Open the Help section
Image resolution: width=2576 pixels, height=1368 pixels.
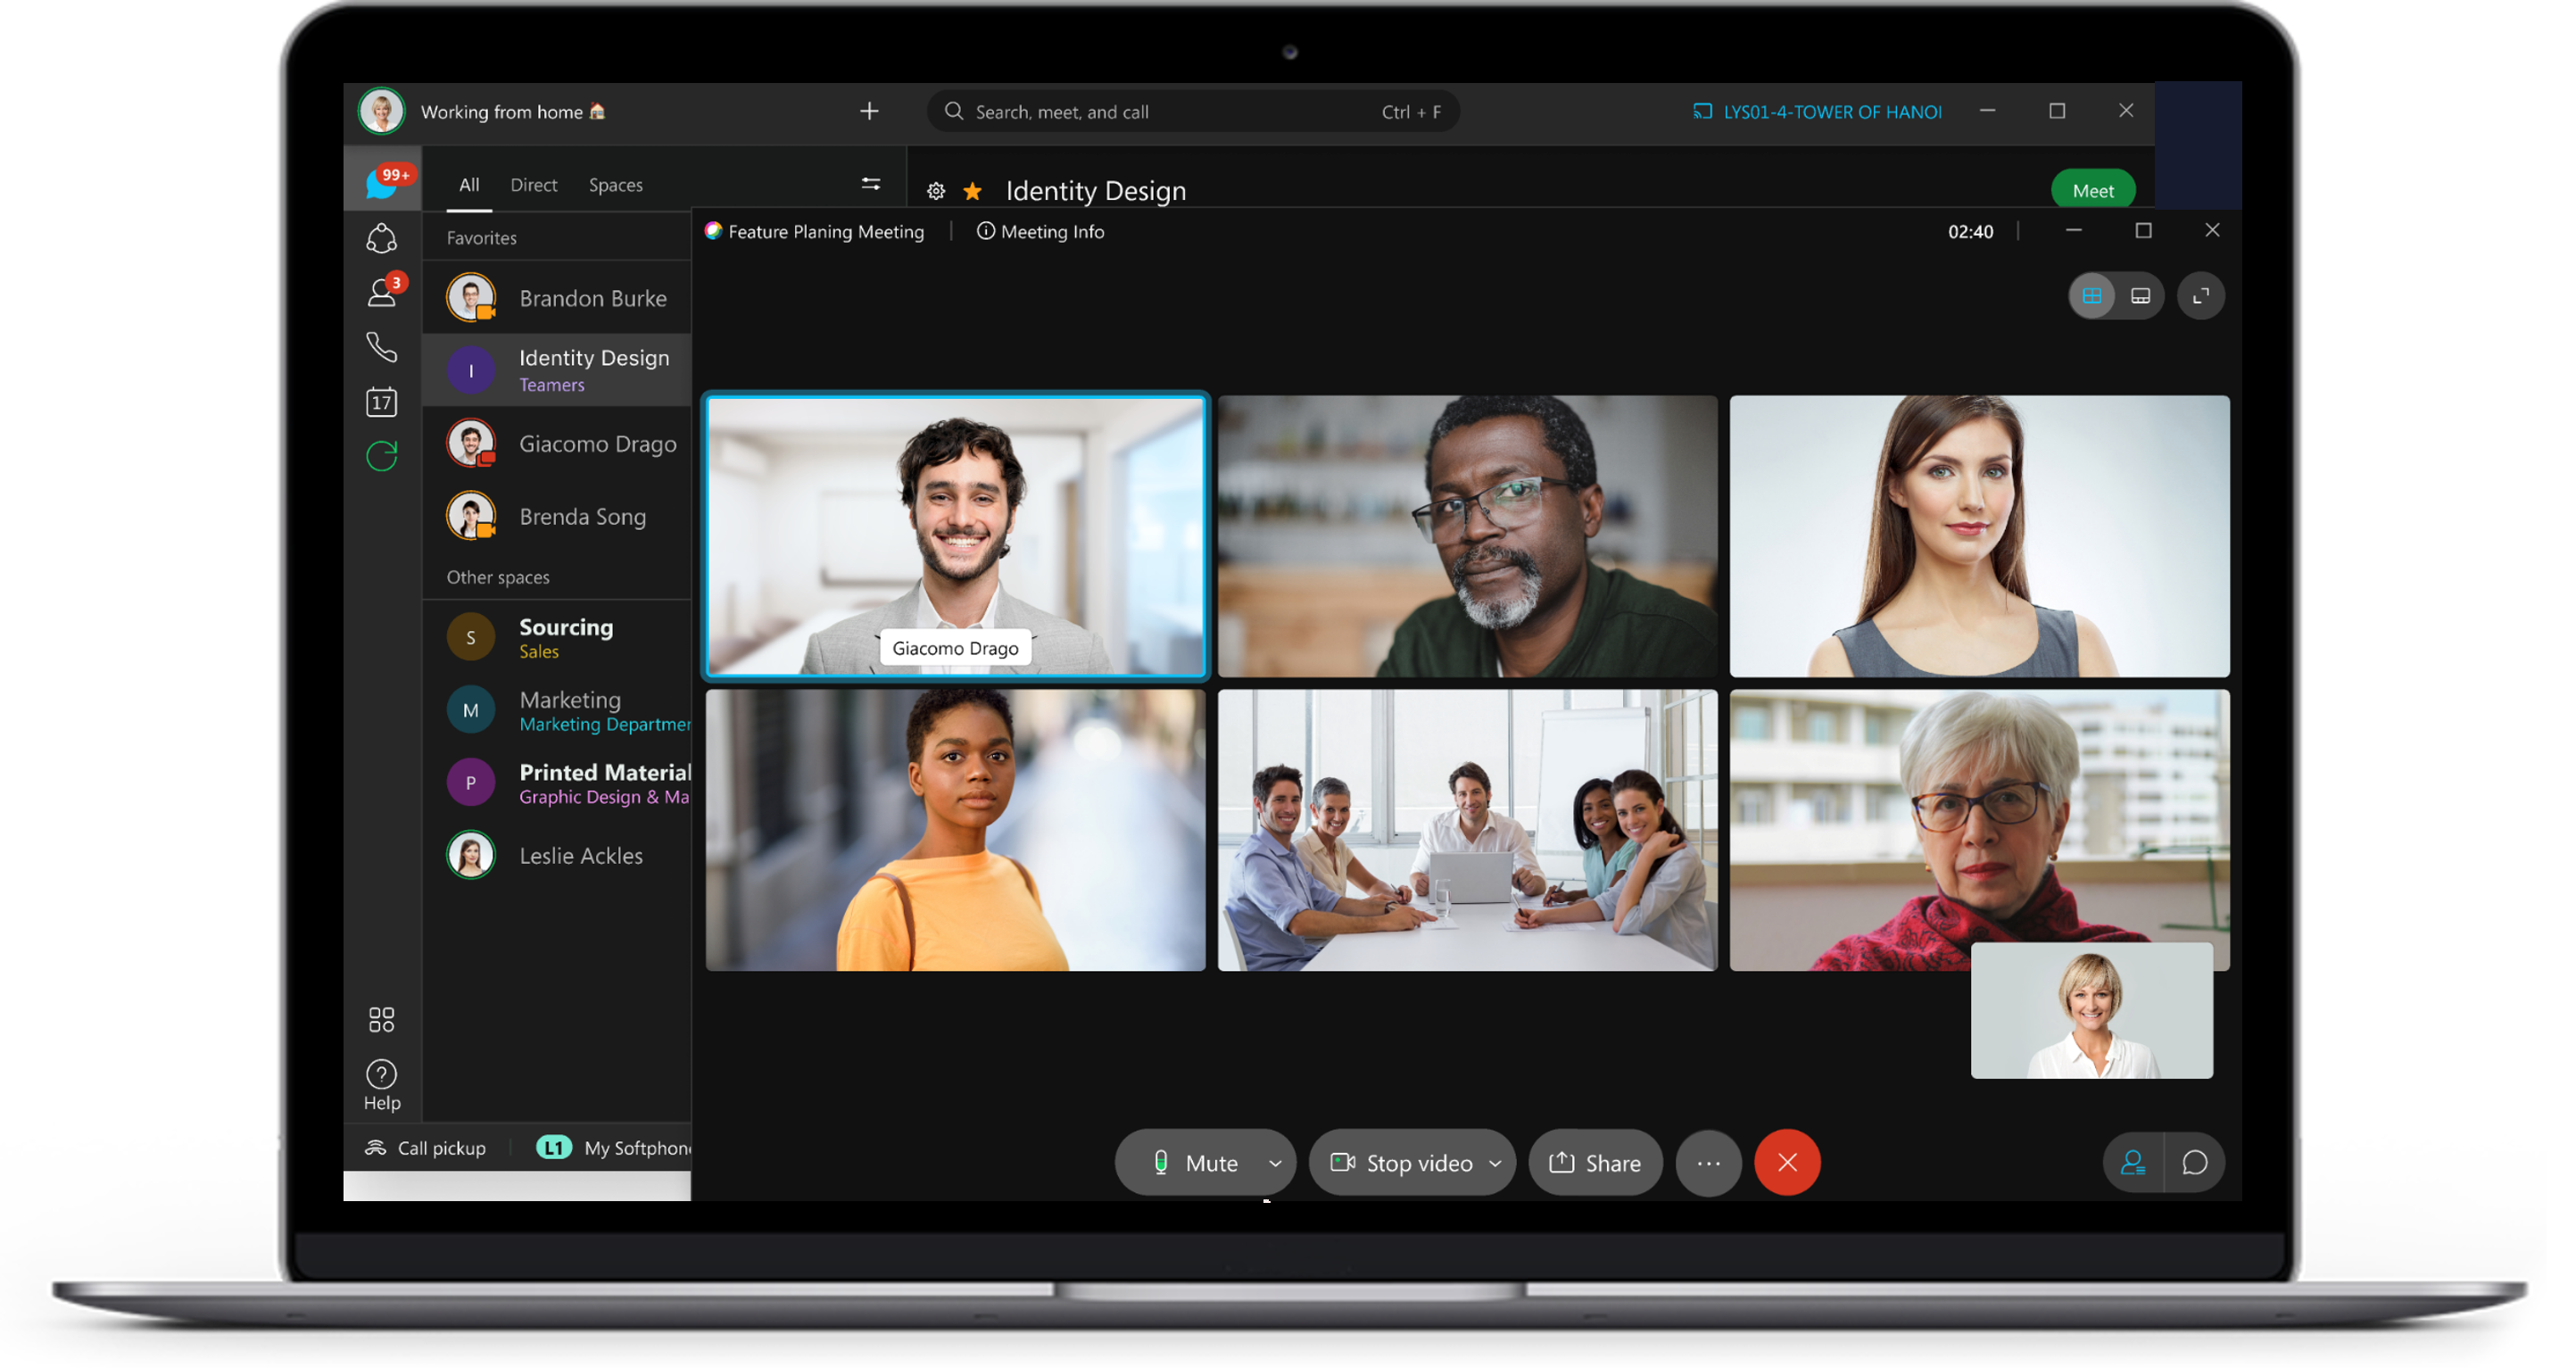coord(382,1078)
